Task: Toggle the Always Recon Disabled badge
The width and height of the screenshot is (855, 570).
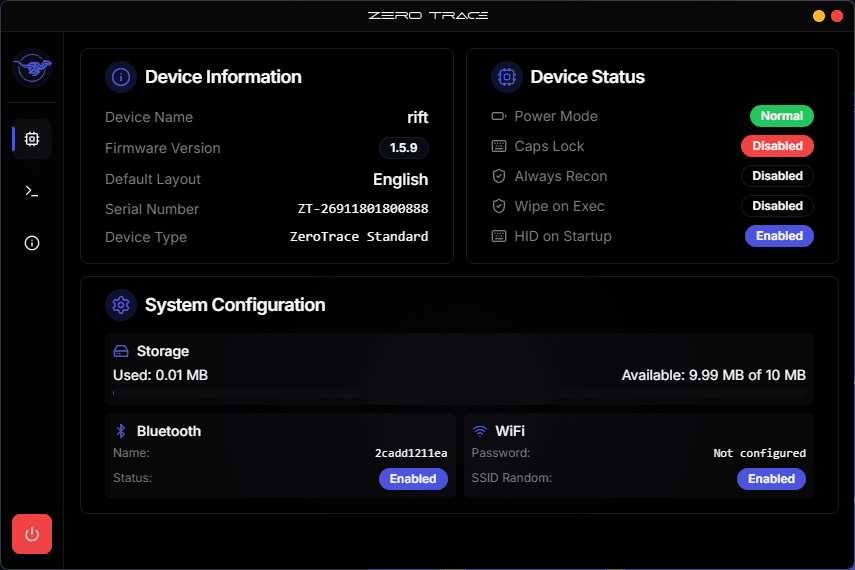Action: coord(777,176)
